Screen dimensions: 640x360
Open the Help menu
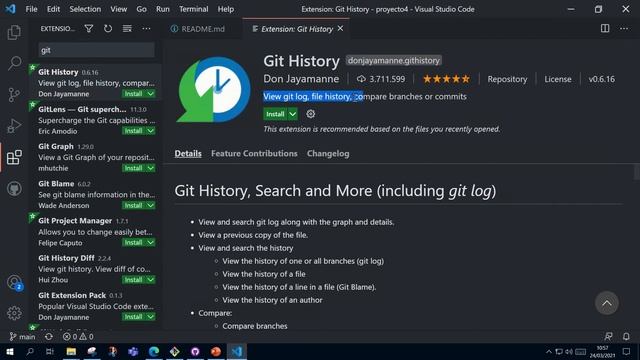pos(226,9)
